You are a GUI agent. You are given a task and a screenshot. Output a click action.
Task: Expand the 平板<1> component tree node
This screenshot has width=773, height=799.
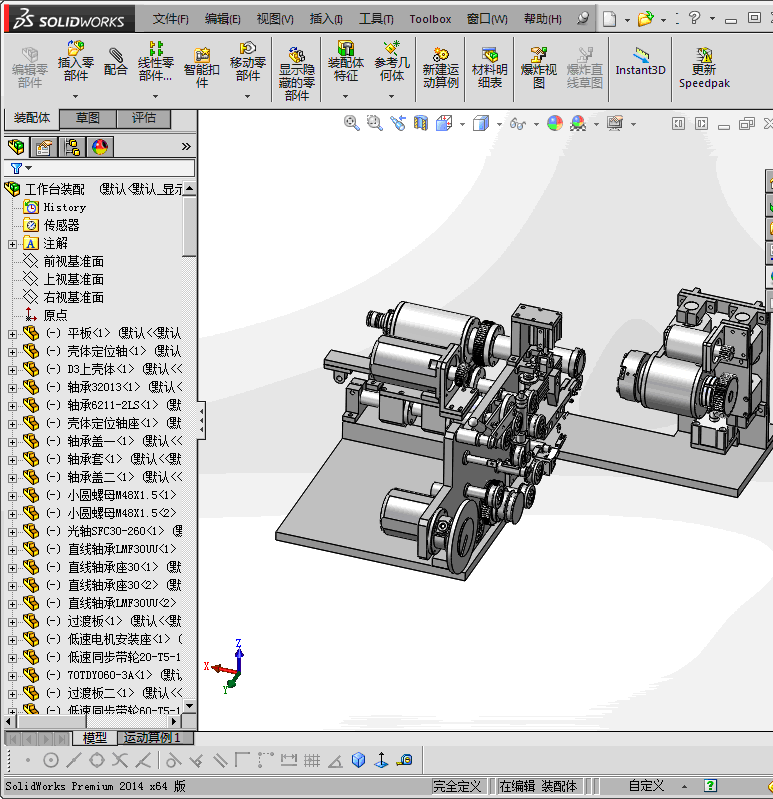12,334
